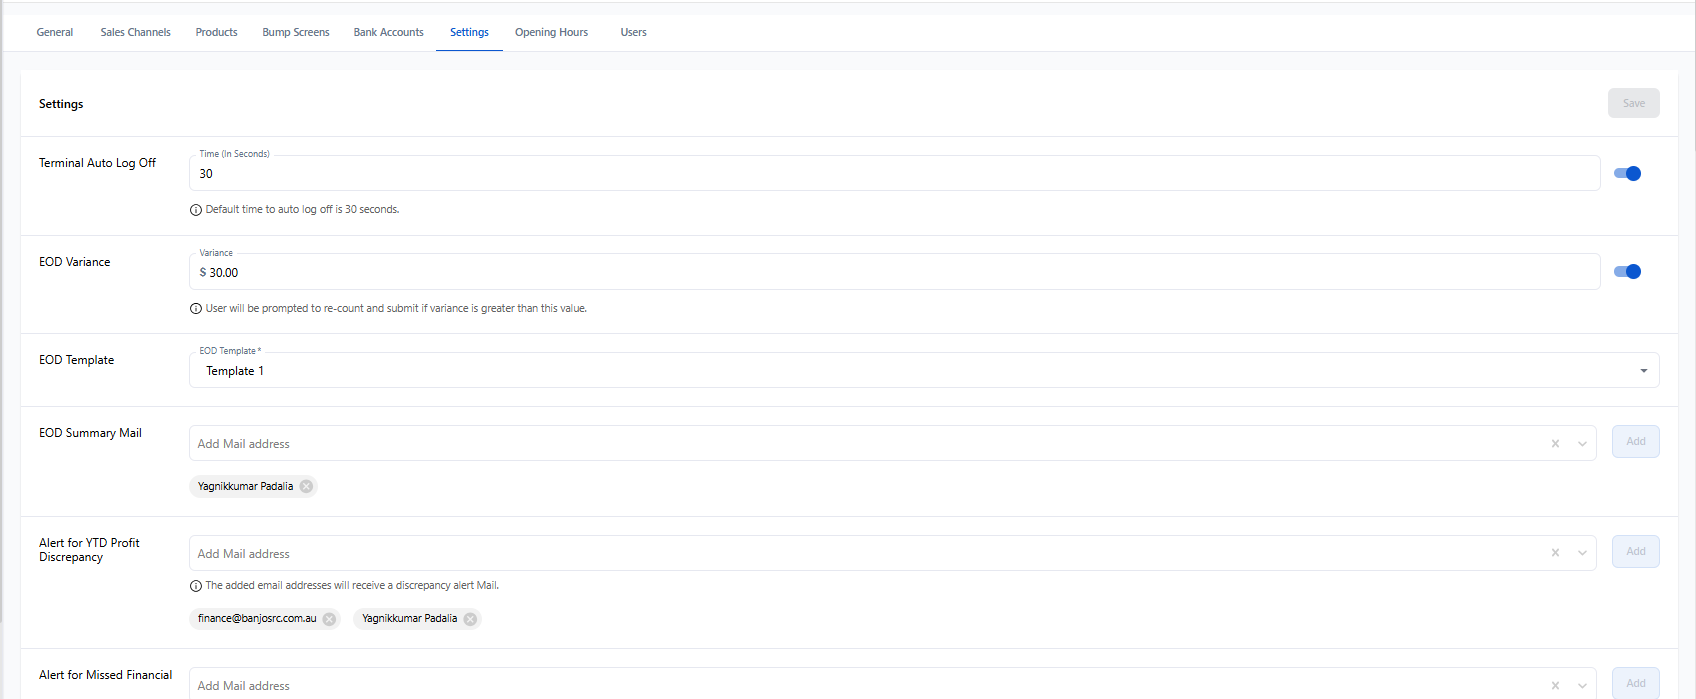Click the EOD Variance amount field
This screenshot has width=1696, height=699.
point(893,273)
